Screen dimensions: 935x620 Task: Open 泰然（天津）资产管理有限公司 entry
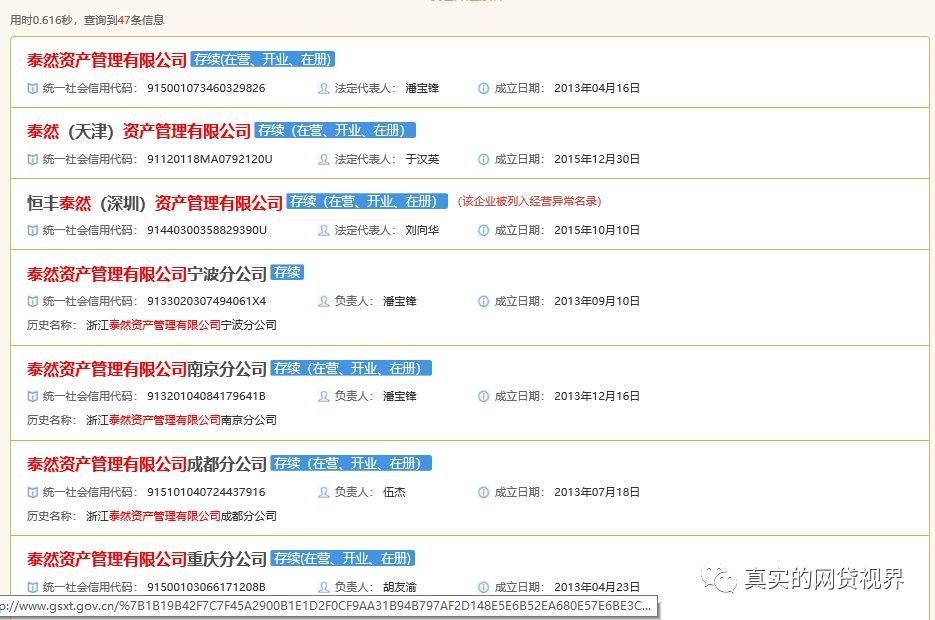point(138,132)
